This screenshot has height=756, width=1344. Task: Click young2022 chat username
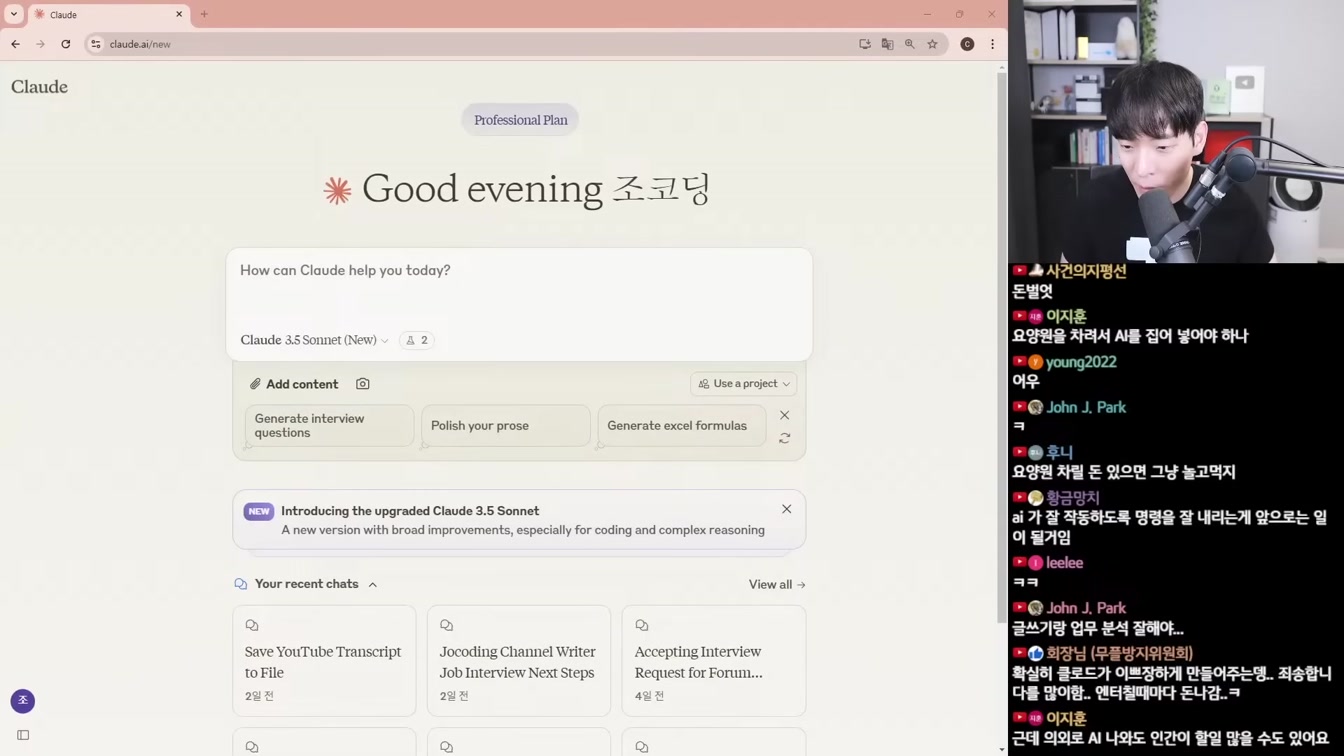click(x=1081, y=362)
